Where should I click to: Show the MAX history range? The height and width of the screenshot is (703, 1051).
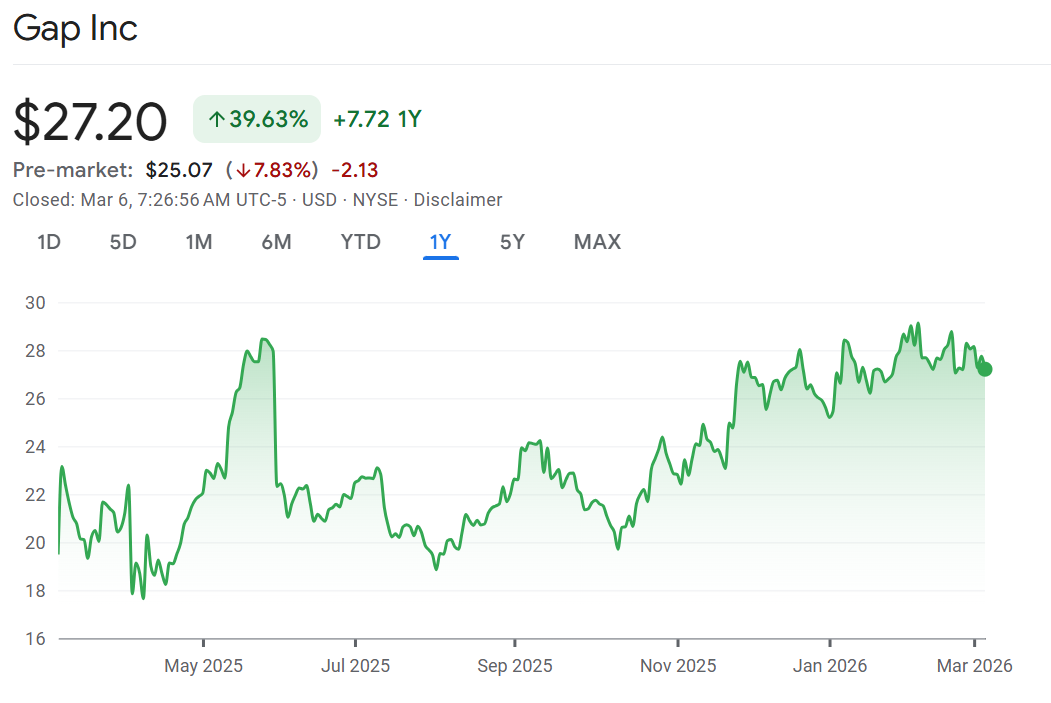(x=597, y=242)
